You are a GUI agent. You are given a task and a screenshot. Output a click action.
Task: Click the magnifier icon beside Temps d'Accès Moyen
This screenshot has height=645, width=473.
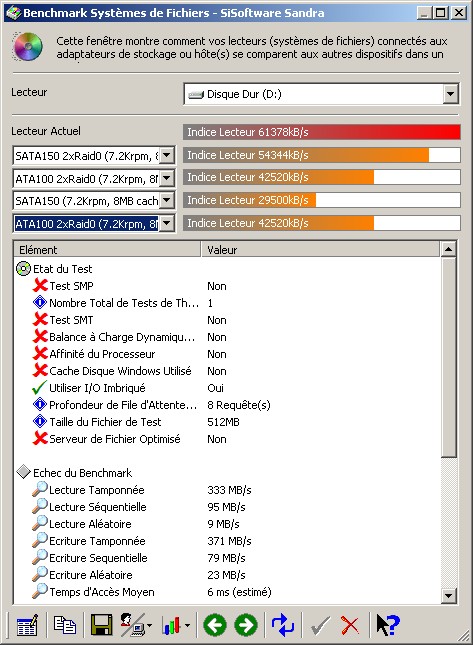pyautogui.click(x=40, y=592)
